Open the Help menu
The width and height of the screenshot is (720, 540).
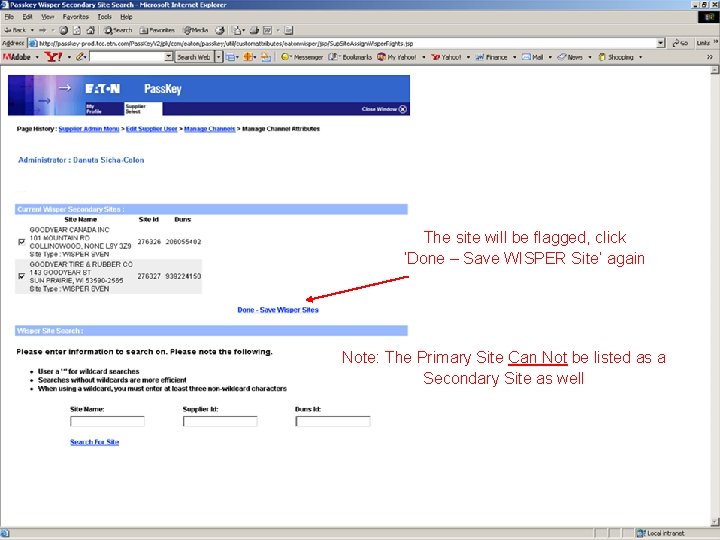126,17
